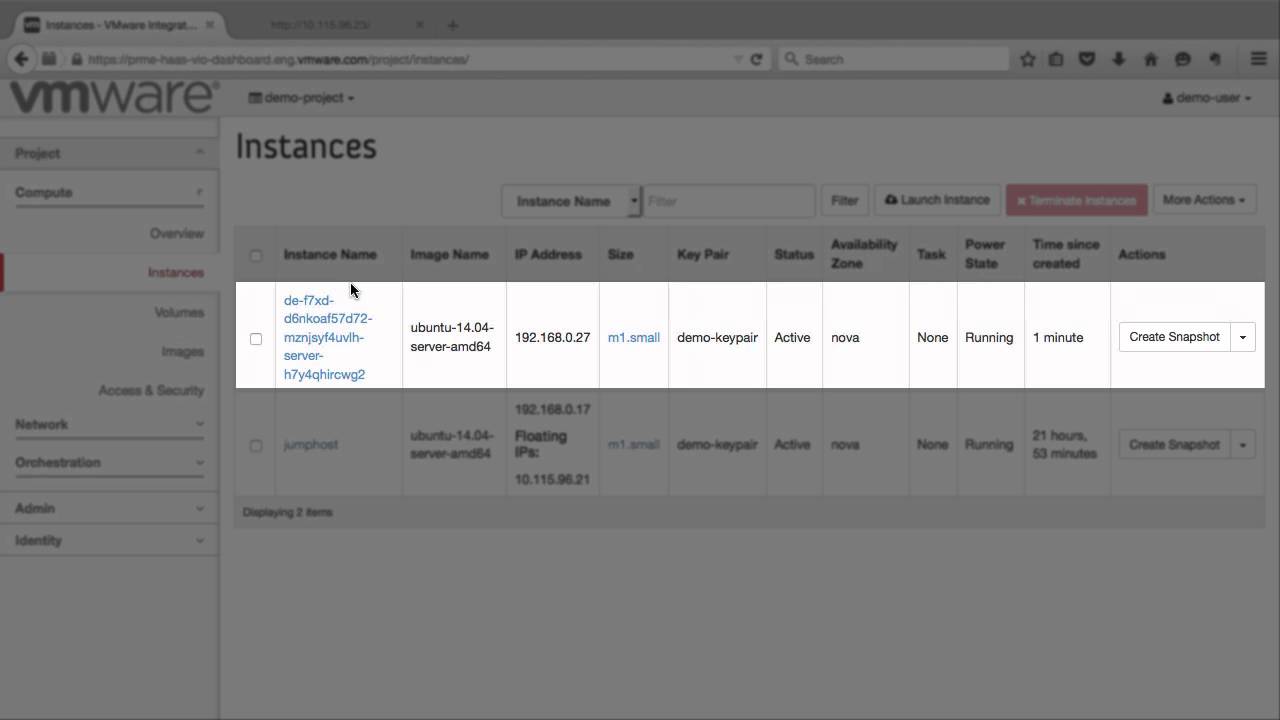1280x720 pixels.
Task: Open Images in the sidebar
Action: point(182,351)
